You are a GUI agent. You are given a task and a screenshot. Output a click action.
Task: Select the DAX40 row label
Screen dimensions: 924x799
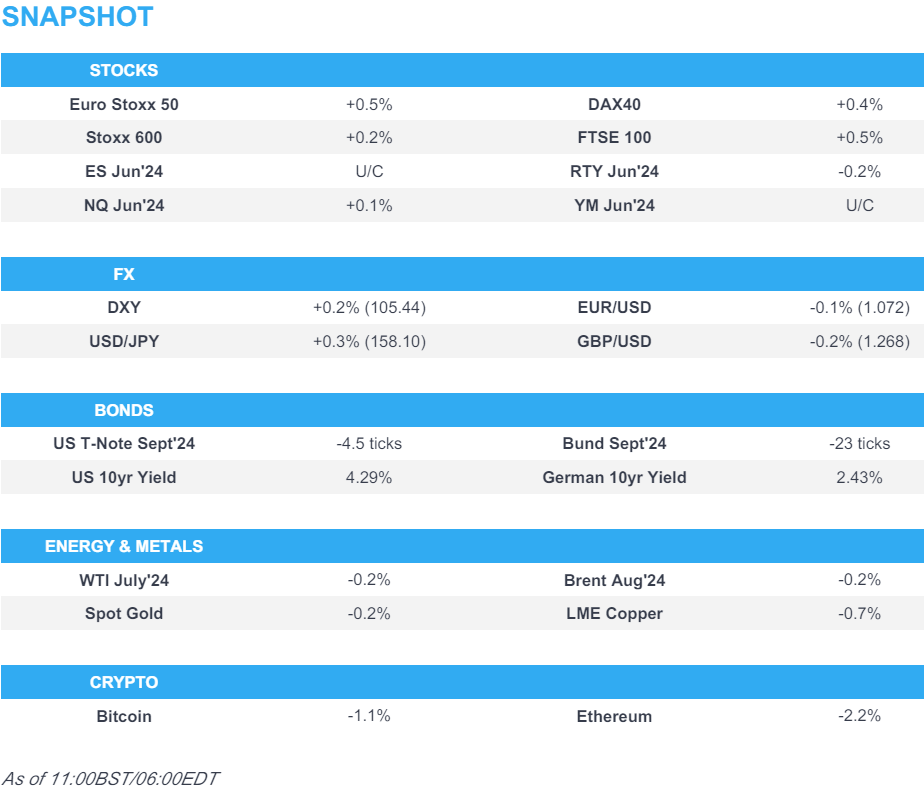614,104
